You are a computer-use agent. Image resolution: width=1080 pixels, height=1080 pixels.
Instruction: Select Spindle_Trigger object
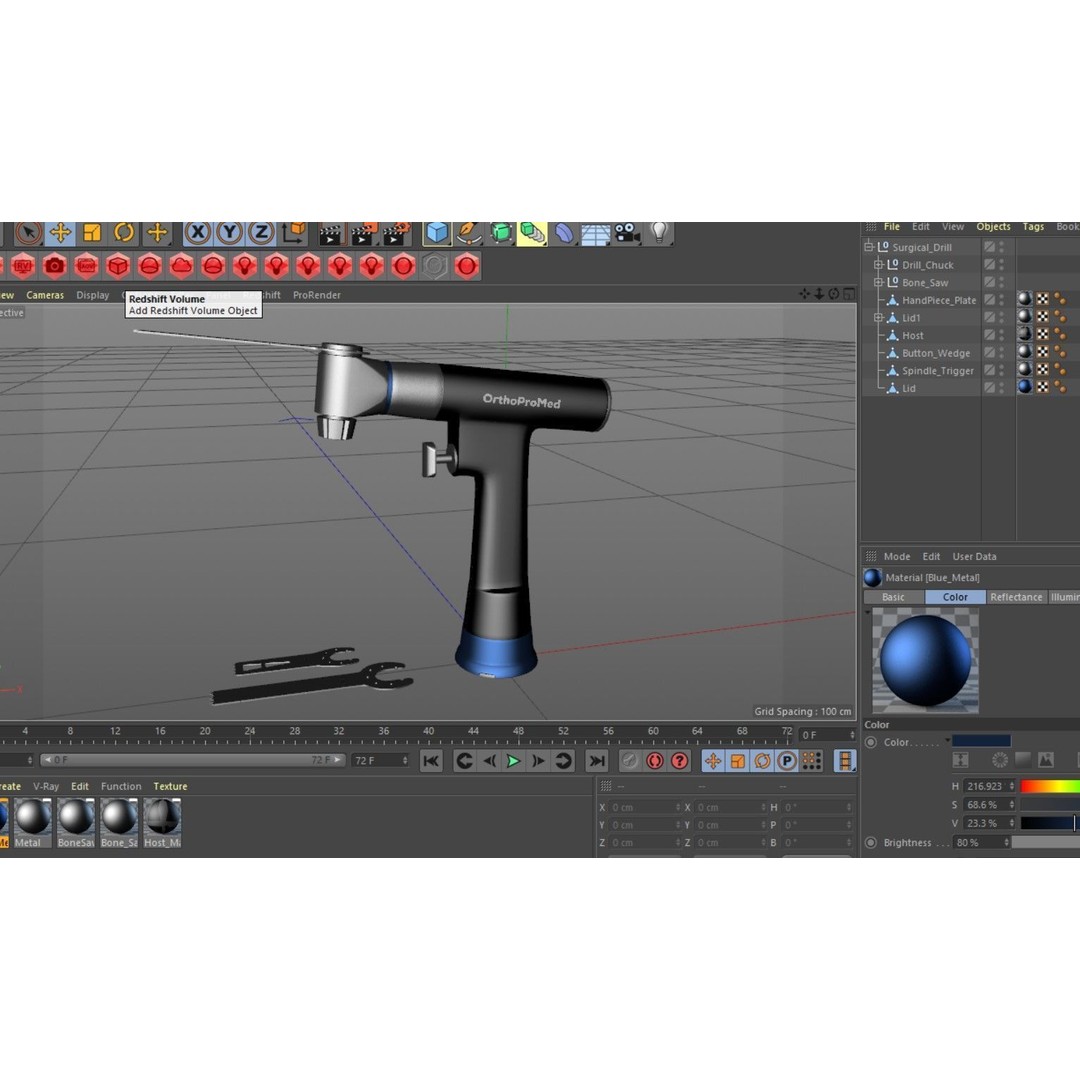pyautogui.click(x=938, y=371)
